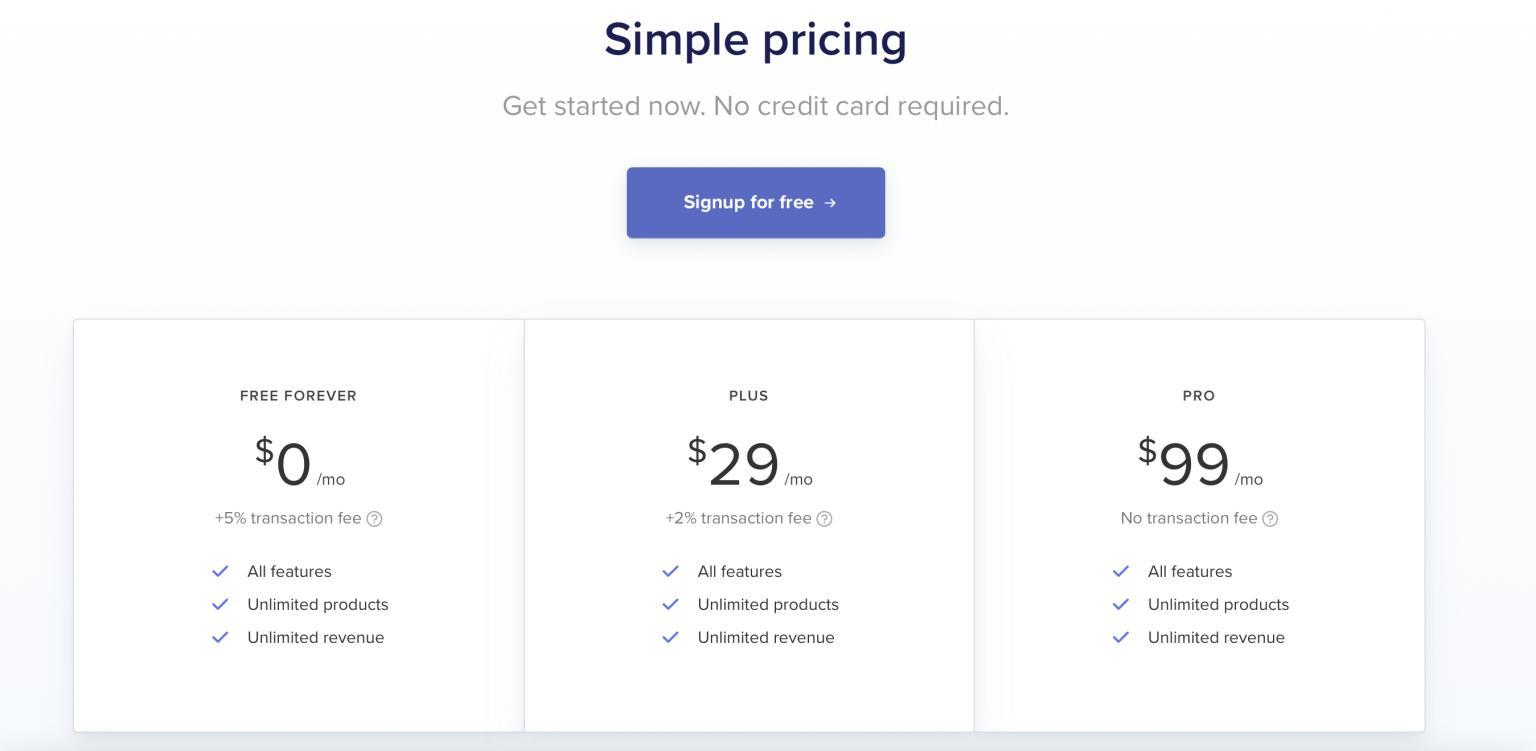The image size is (1536, 751).
Task: Select the PLUS plan header
Action: pos(748,395)
